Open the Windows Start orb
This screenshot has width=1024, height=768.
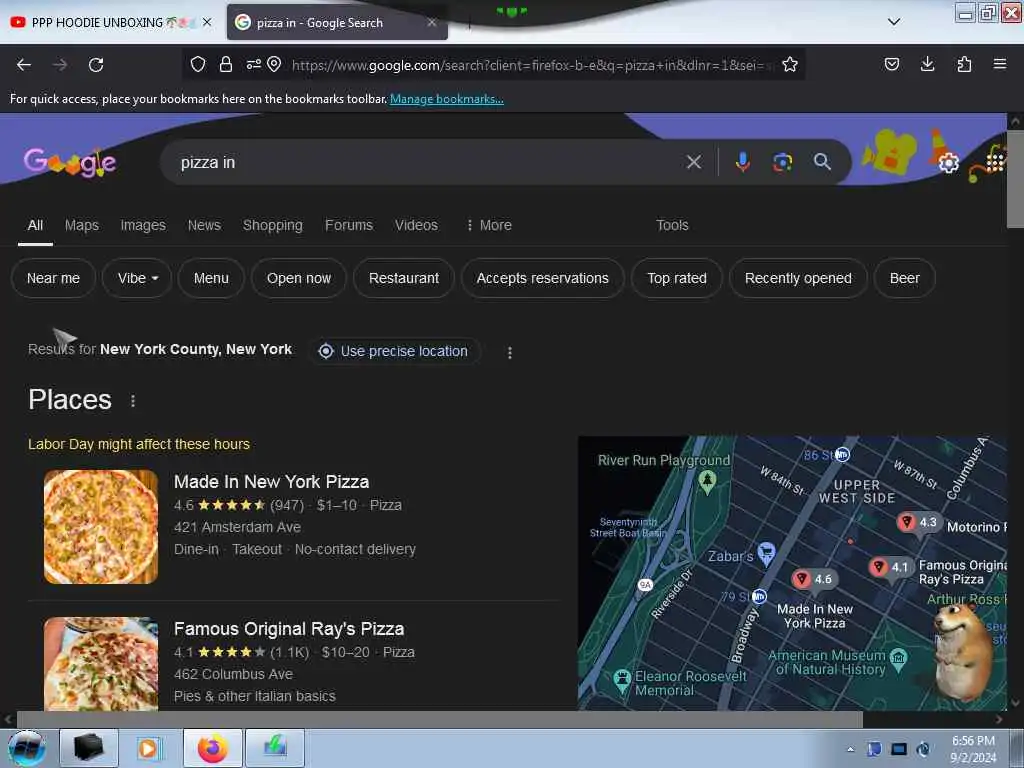(x=26, y=748)
